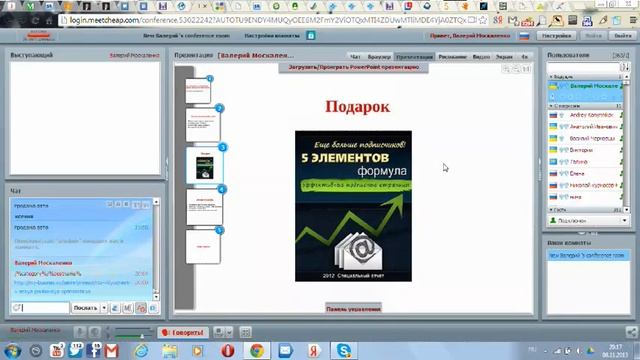Select the conference room entry under Ваши комнаты
This screenshot has height=360, width=640.
(x=588, y=255)
